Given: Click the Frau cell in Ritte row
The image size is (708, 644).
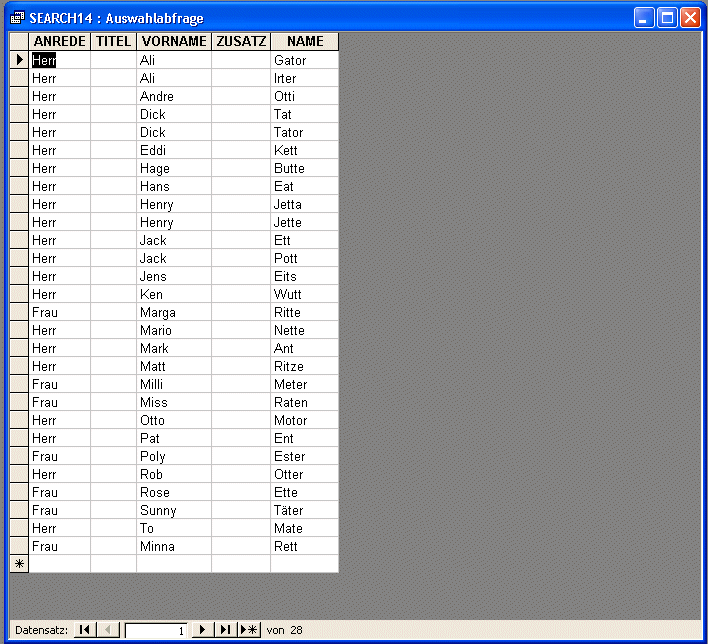Looking at the screenshot, I should click(x=60, y=312).
